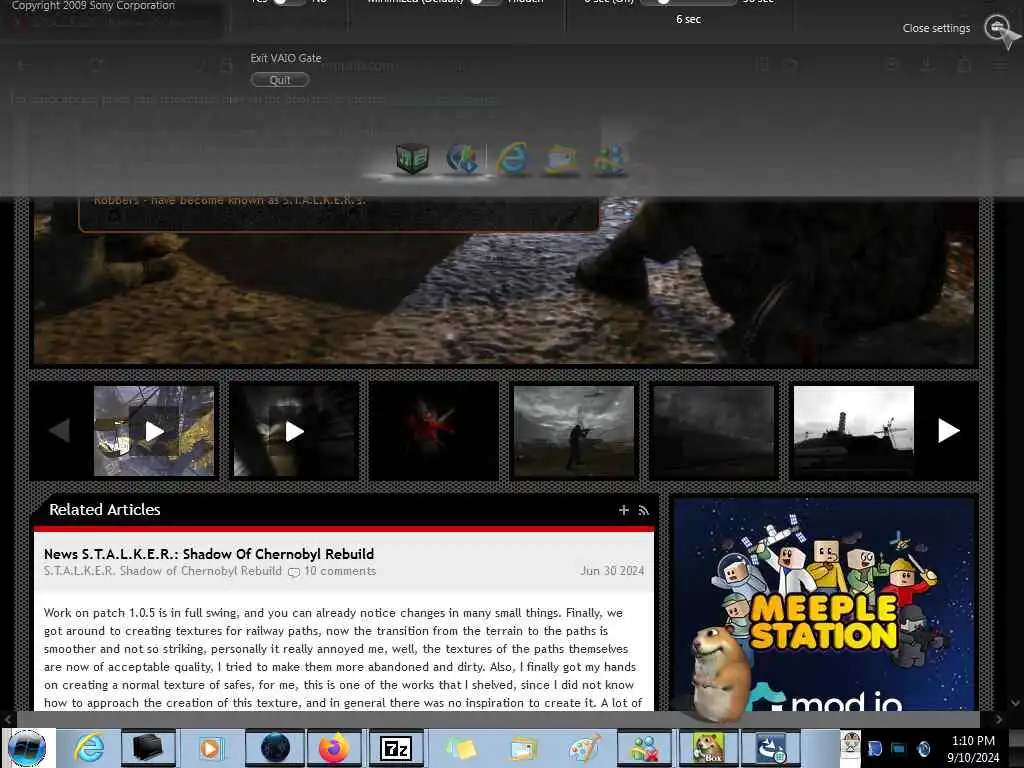
Task: Open Windows Media Player from the taskbar
Action: coord(210,748)
